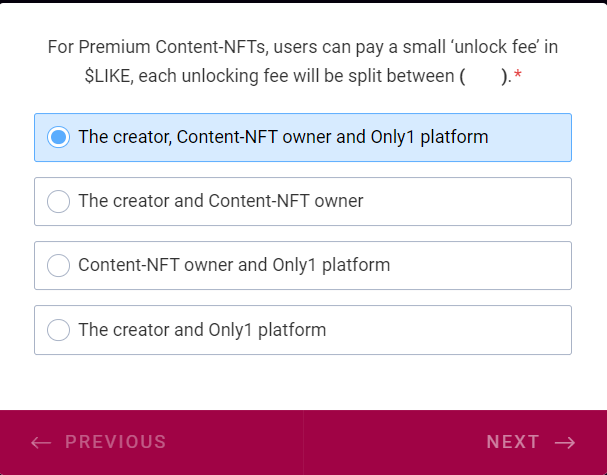Click the "The creator, Content-NFT owner and Only1 platform" label

point(283,137)
